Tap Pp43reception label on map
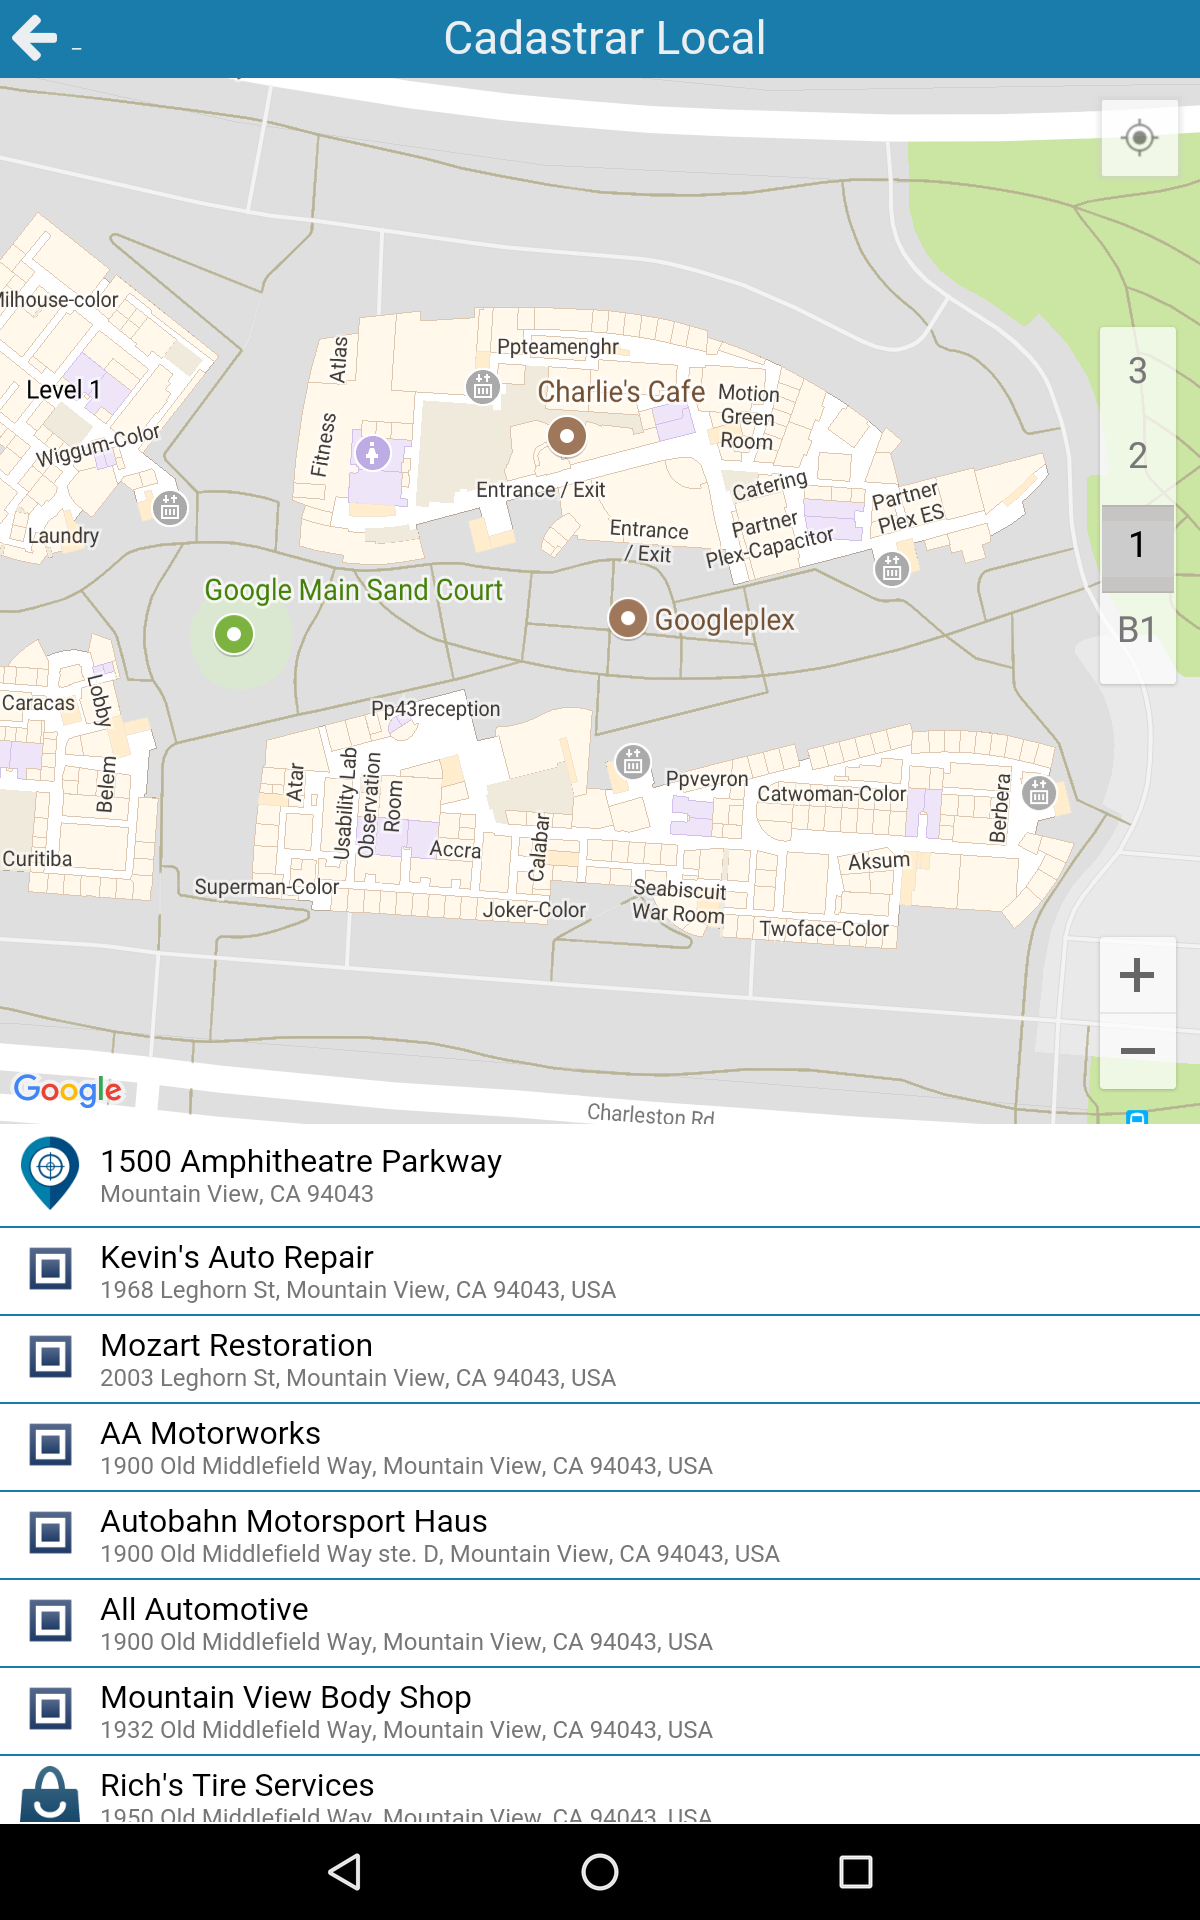Image resolution: width=1200 pixels, height=1920 pixels. (435, 709)
